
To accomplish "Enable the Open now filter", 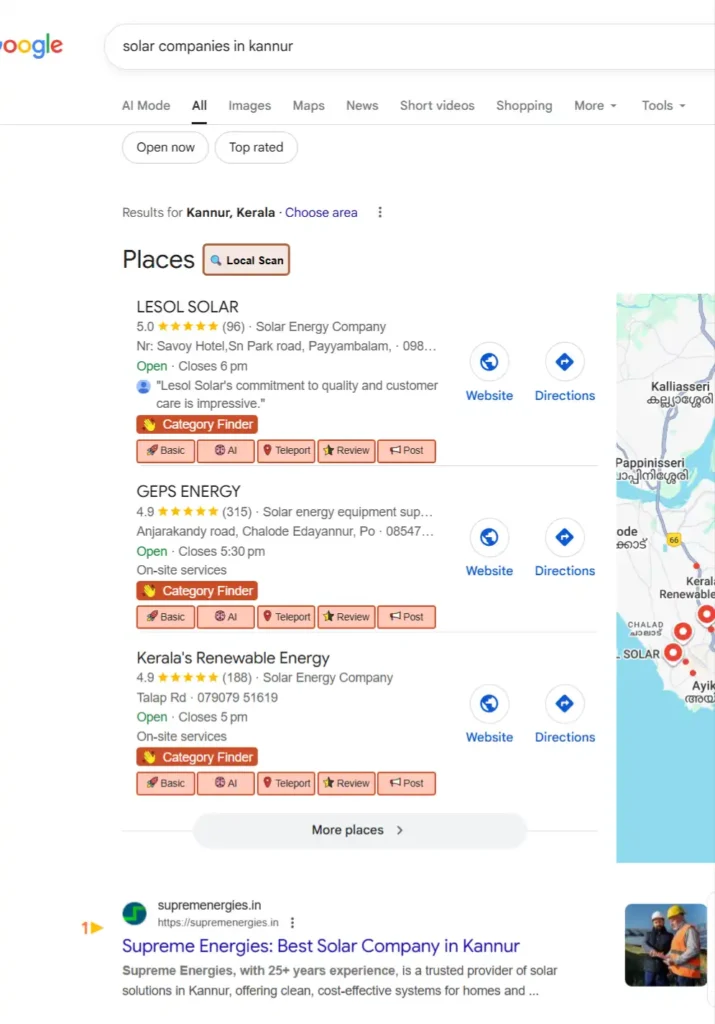I will (164, 147).
